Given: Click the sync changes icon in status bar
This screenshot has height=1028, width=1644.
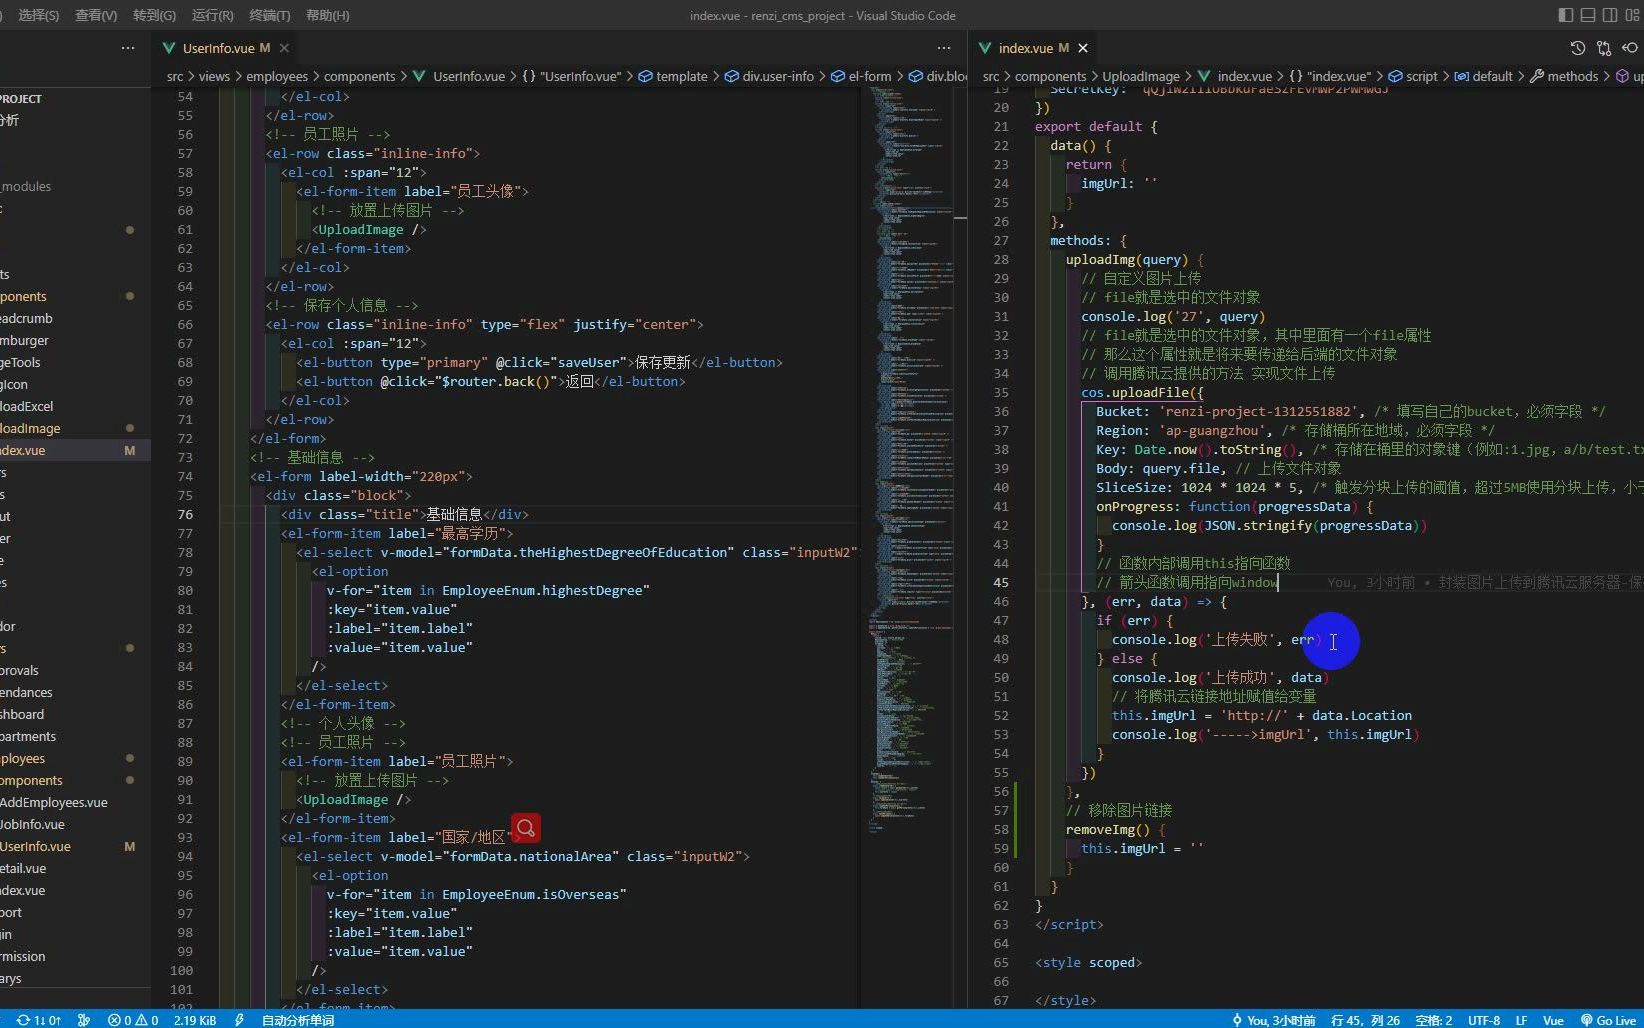Looking at the screenshot, I should pyautogui.click(x=39, y=1020).
